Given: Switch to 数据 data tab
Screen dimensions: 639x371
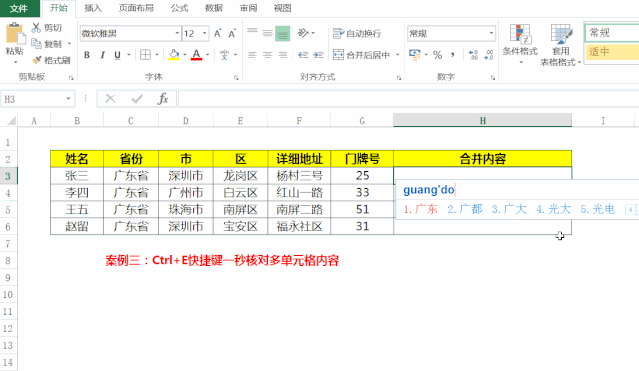Looking at the screenshot, I should pos(214,8).
